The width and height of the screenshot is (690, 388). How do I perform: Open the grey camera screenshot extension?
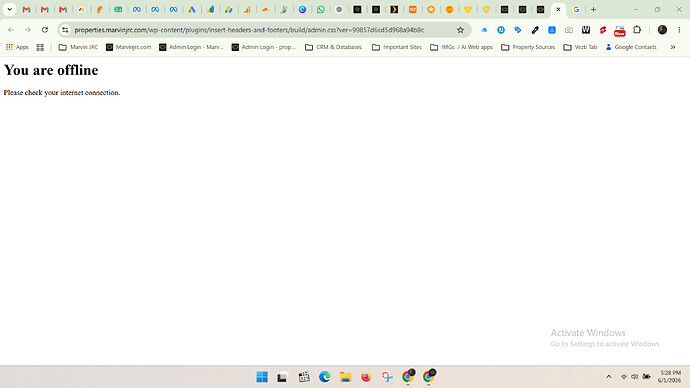tap(569, 30)
